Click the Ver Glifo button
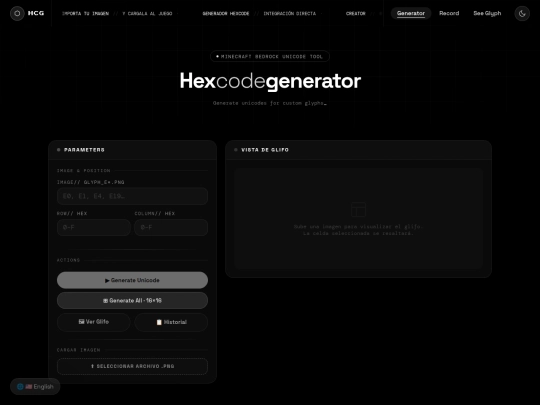Image resolution: width=540 pixels, height=405 pixels. 94,322
